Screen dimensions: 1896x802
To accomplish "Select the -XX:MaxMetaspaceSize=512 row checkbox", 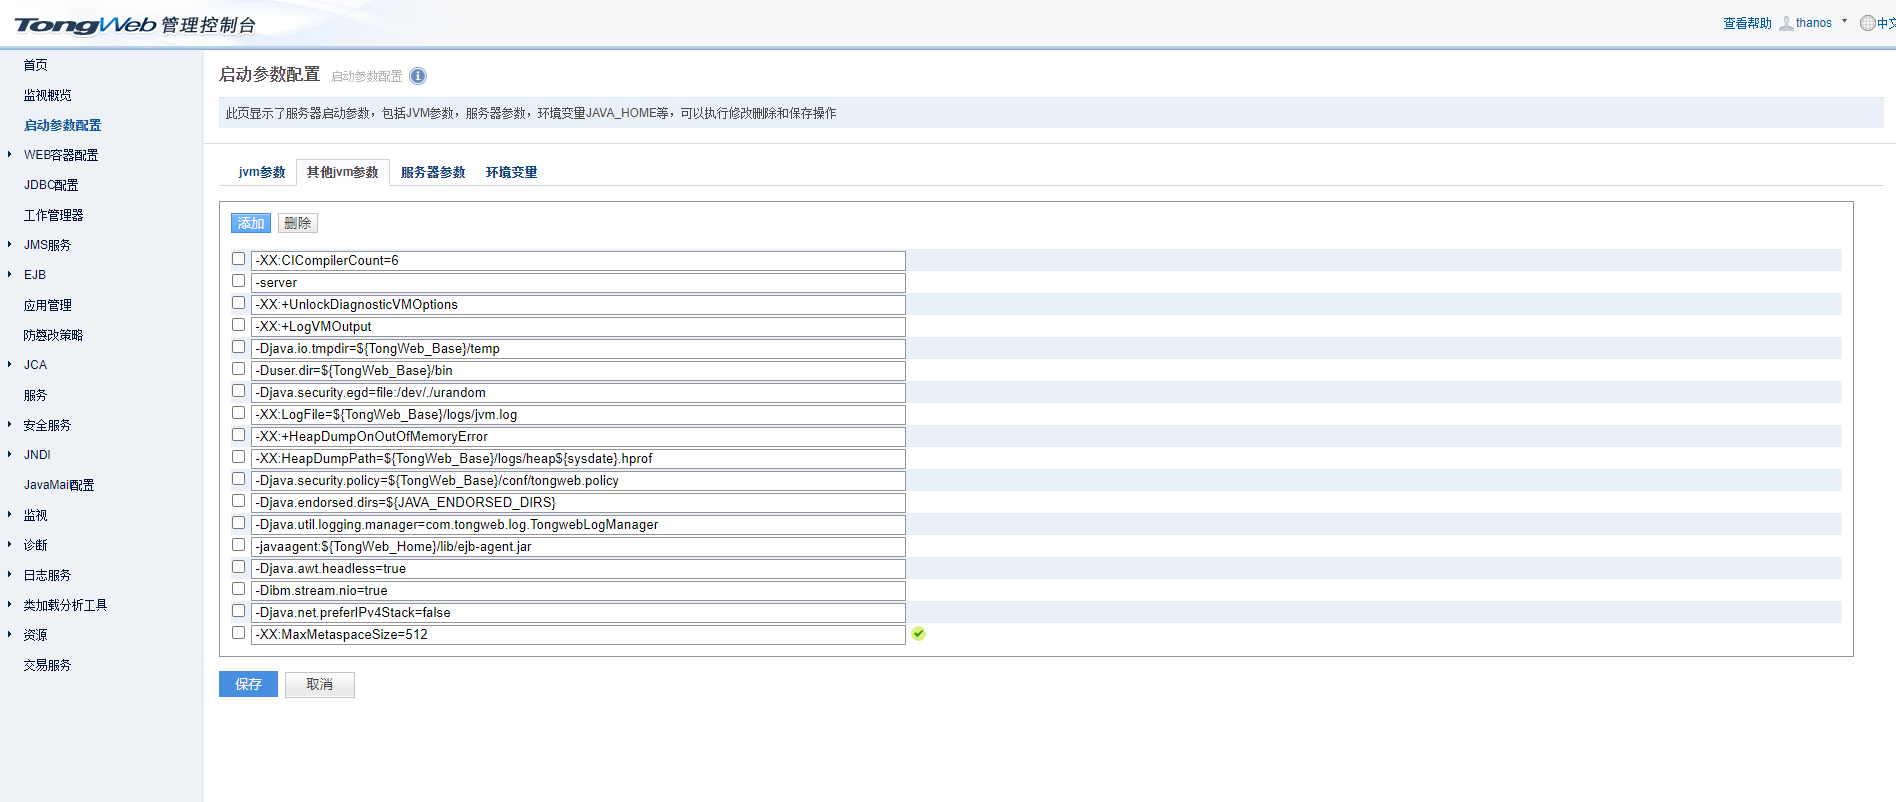I will 238,633.
